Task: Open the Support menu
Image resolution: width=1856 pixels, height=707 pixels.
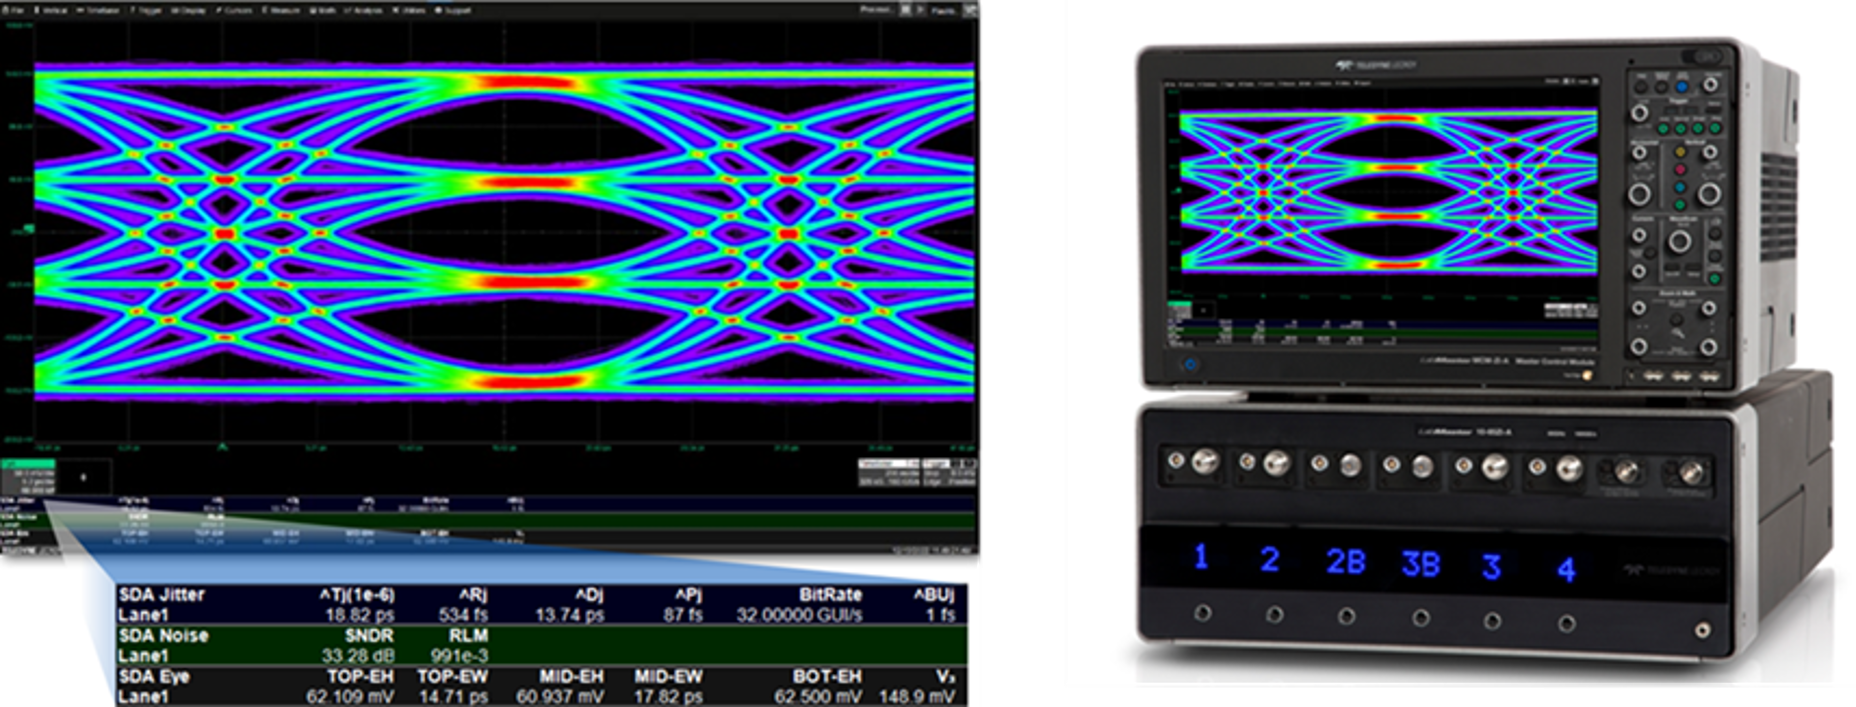Action: pyautogui.click(x=454, y=10)
